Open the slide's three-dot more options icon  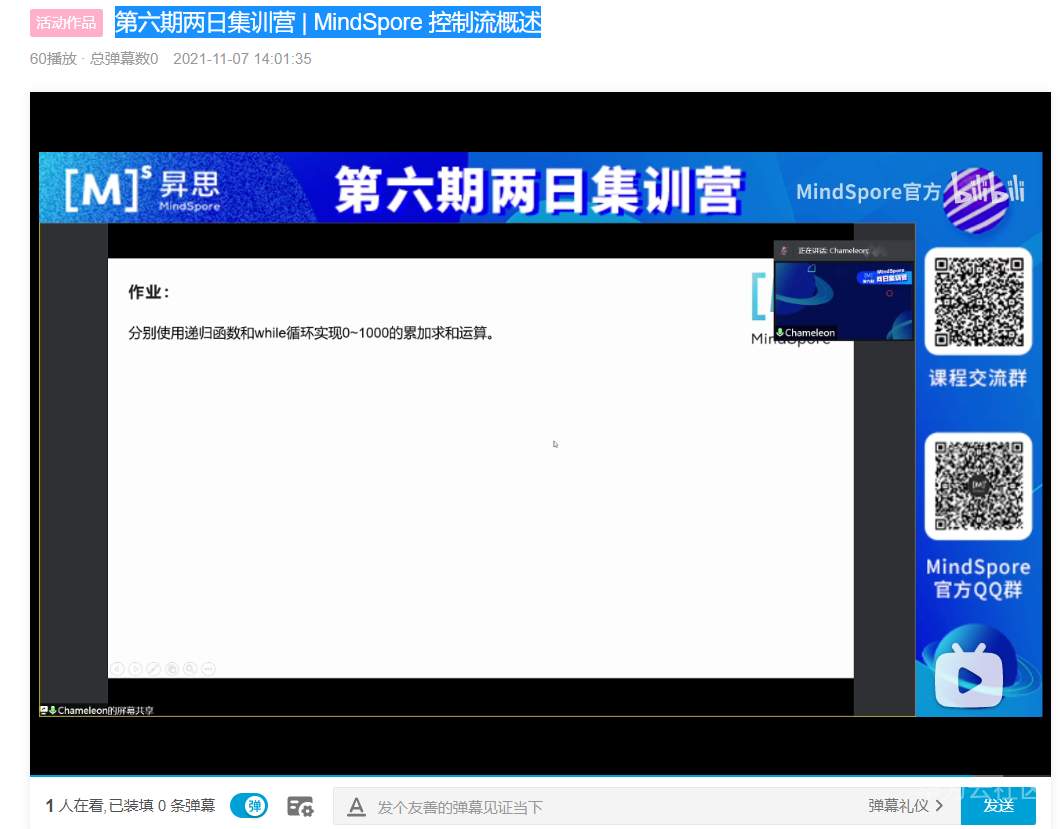[x=209, y=669]
